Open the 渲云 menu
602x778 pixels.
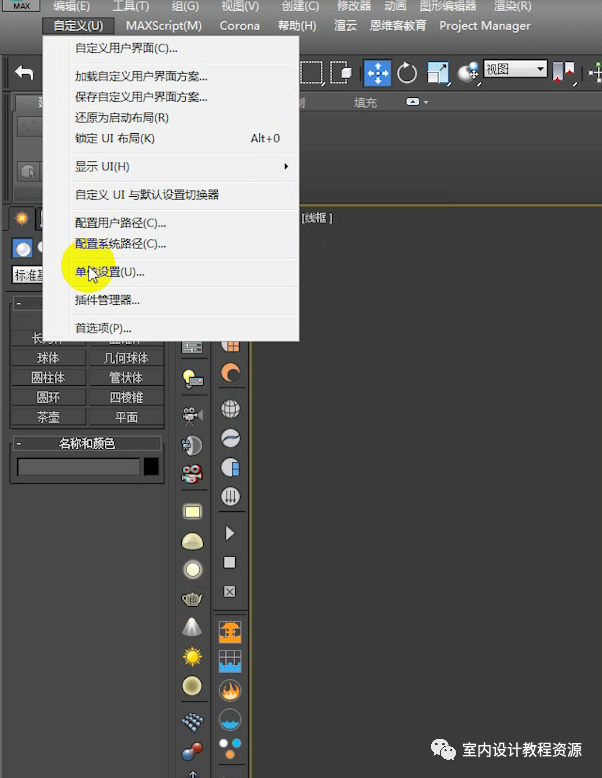345,26
